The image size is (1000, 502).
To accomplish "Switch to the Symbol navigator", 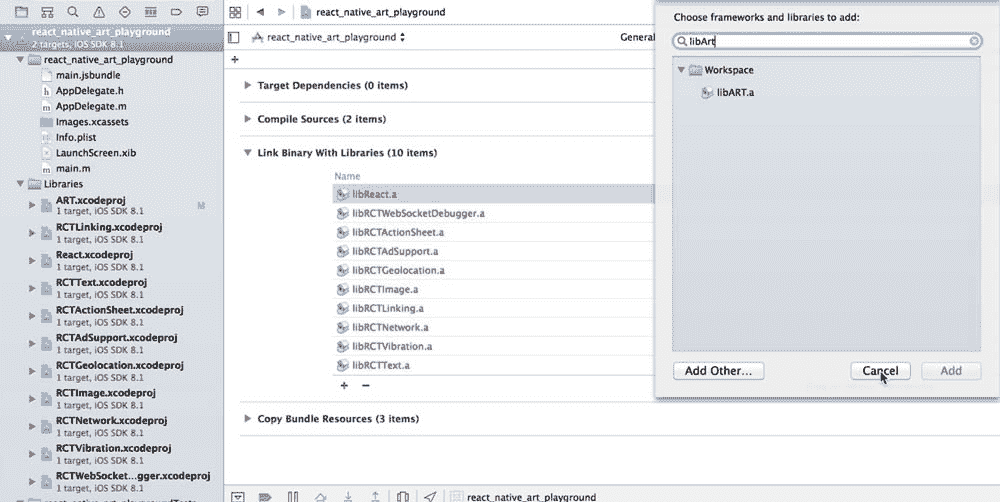I will click(x=46, y=11).
